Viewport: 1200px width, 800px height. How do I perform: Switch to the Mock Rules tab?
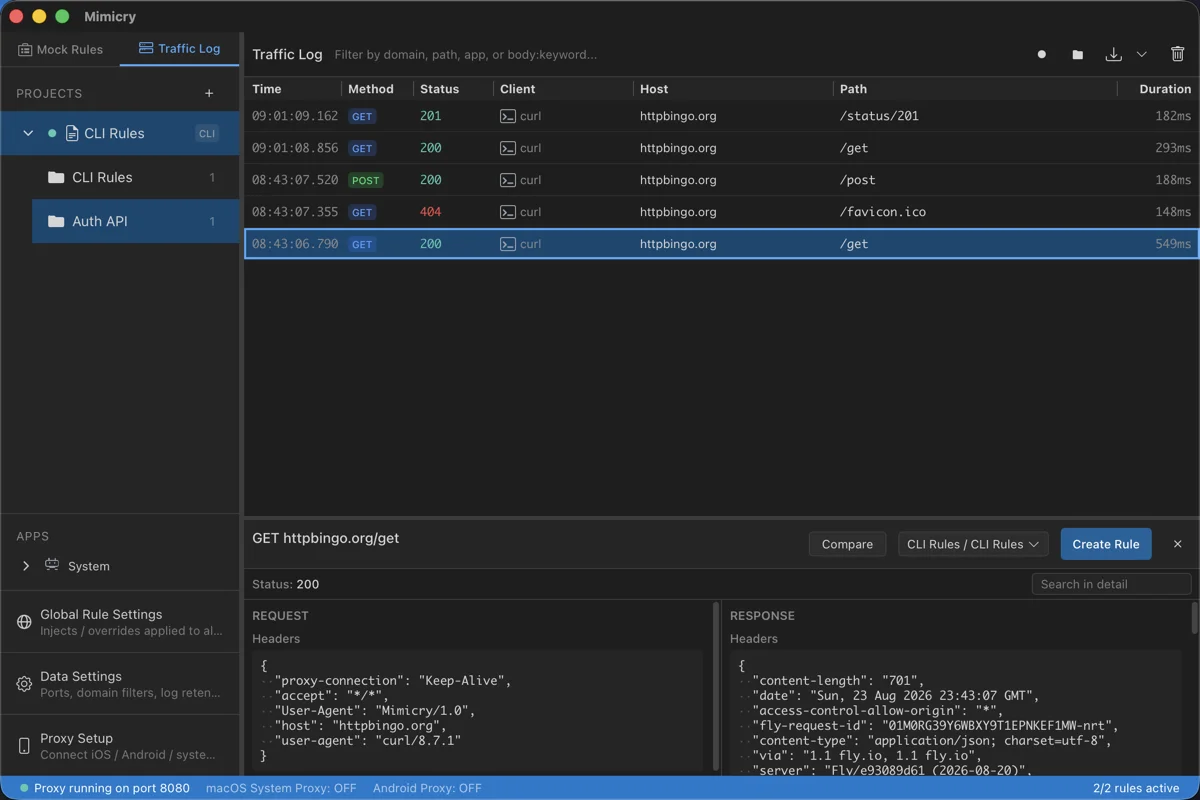point(60,49)
